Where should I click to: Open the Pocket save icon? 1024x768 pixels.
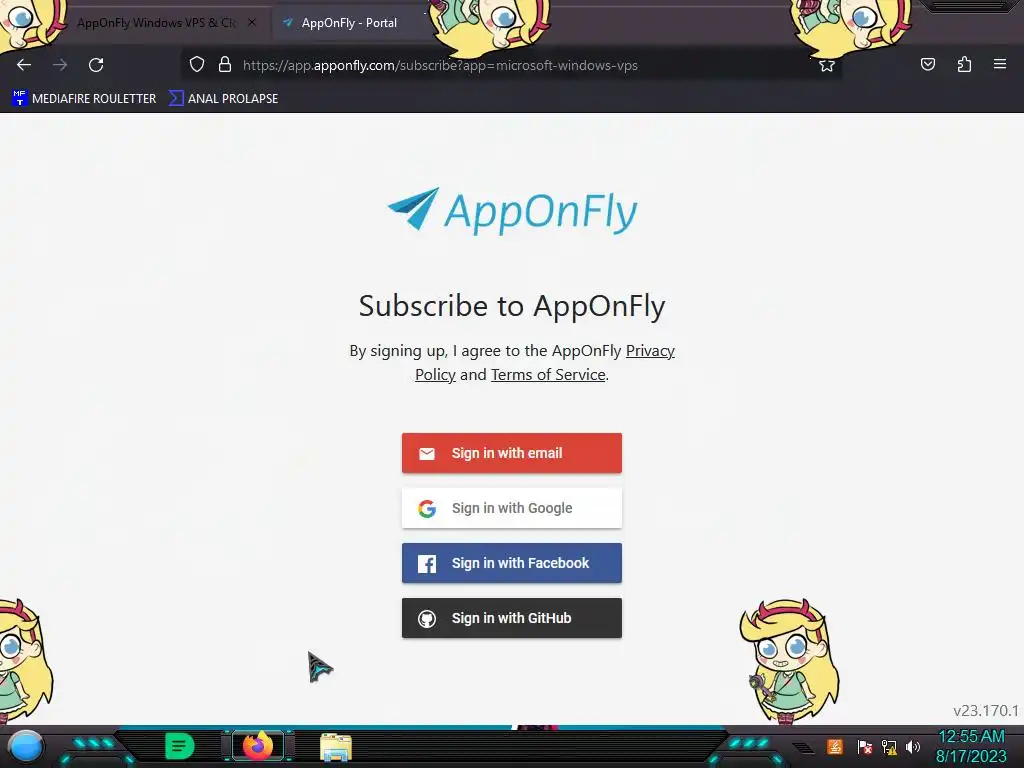927,64
